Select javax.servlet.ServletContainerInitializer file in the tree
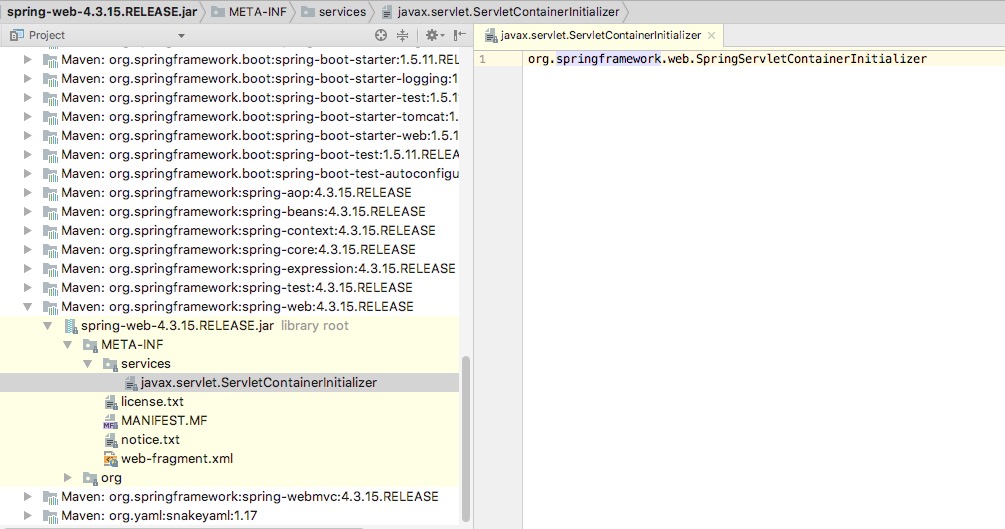The width and height of the screenshot is (1005, 529). pyautogui.click(x=229, y=383)
